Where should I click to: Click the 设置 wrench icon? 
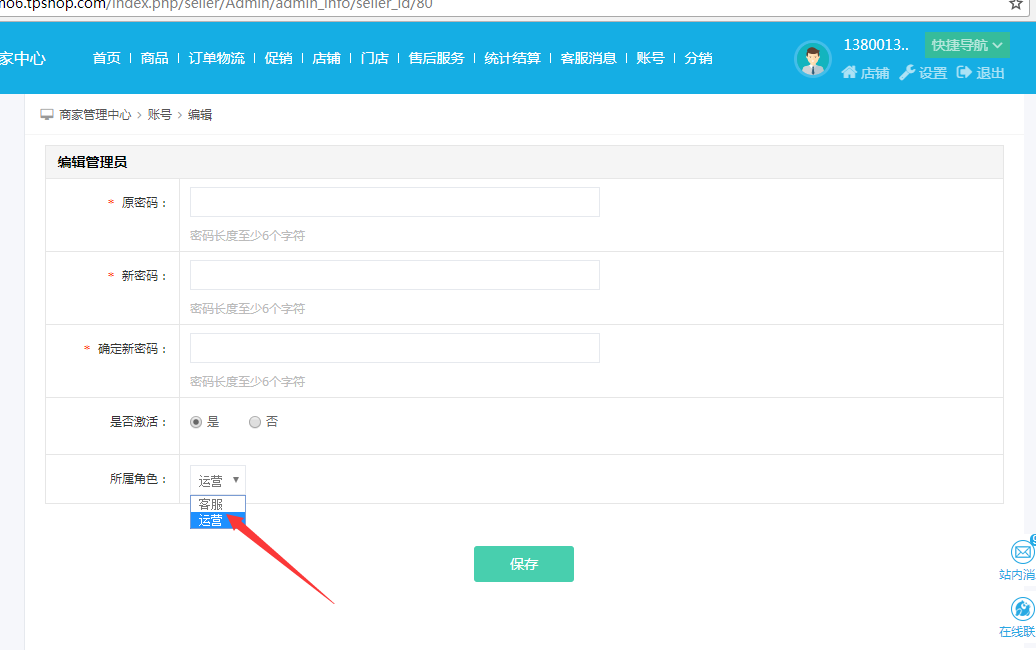[907, 72]
